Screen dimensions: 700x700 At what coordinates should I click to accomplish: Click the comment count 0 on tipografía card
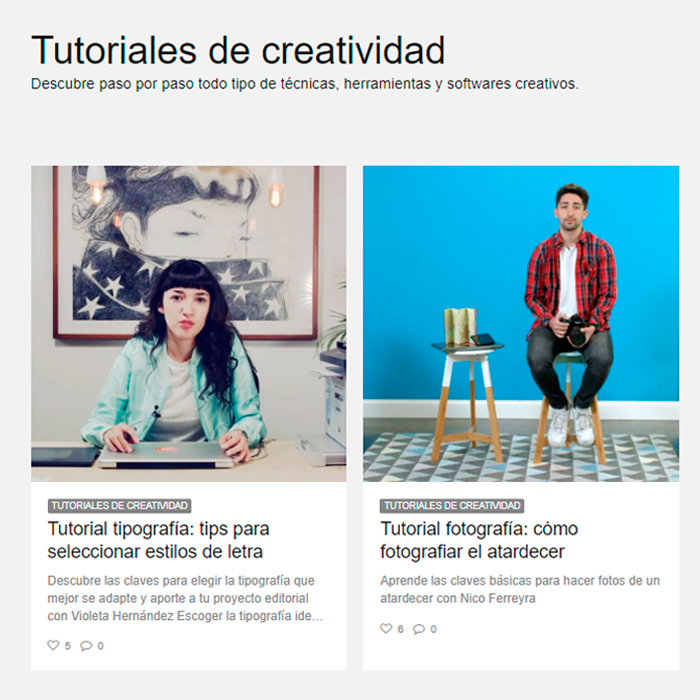point(100,646)
